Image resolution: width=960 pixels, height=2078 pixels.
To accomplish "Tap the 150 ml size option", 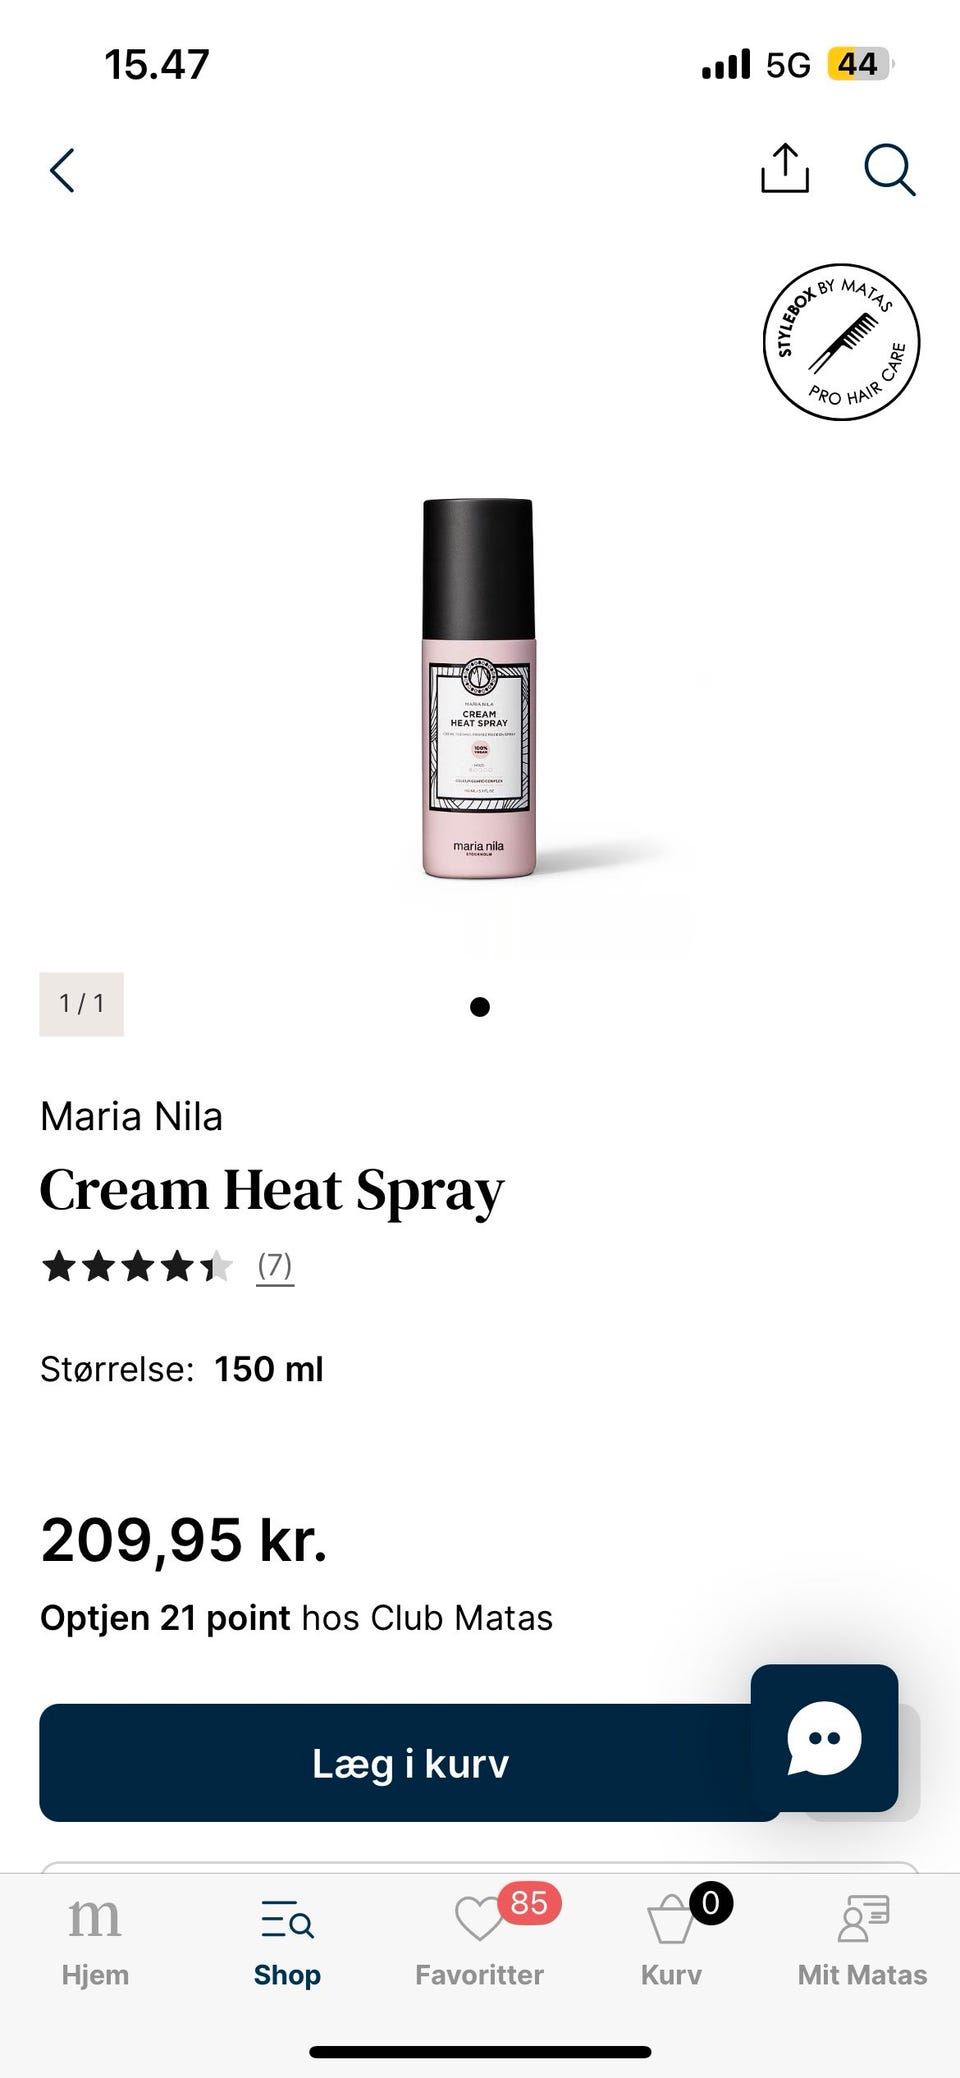I will tap(268, 1369).
